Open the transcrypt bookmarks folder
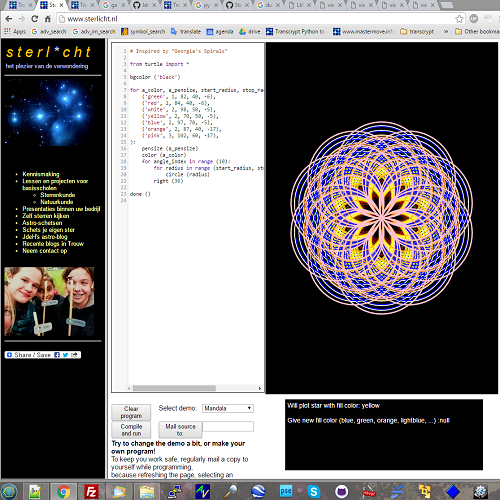This screenshot has width=500, height=500. point(417,32)
